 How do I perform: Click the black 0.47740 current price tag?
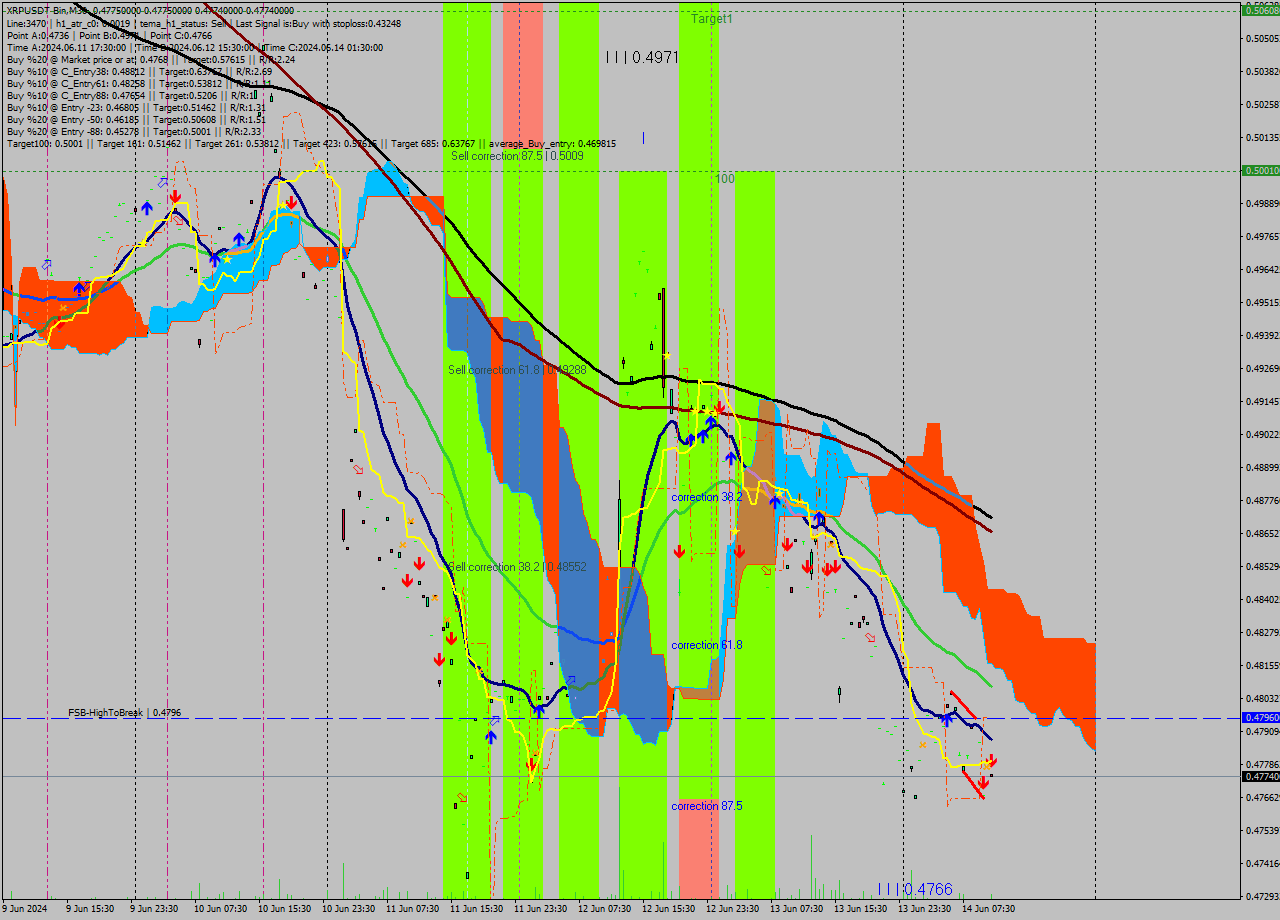pos(1260,776)
